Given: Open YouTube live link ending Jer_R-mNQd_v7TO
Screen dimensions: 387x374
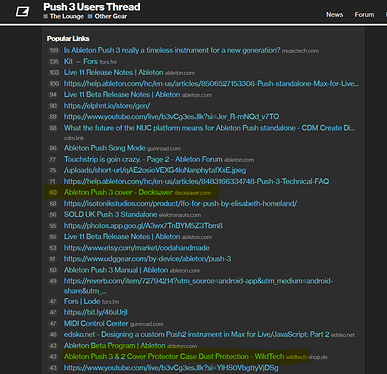Looking at the screenshot, I should [x=171, y=117].
